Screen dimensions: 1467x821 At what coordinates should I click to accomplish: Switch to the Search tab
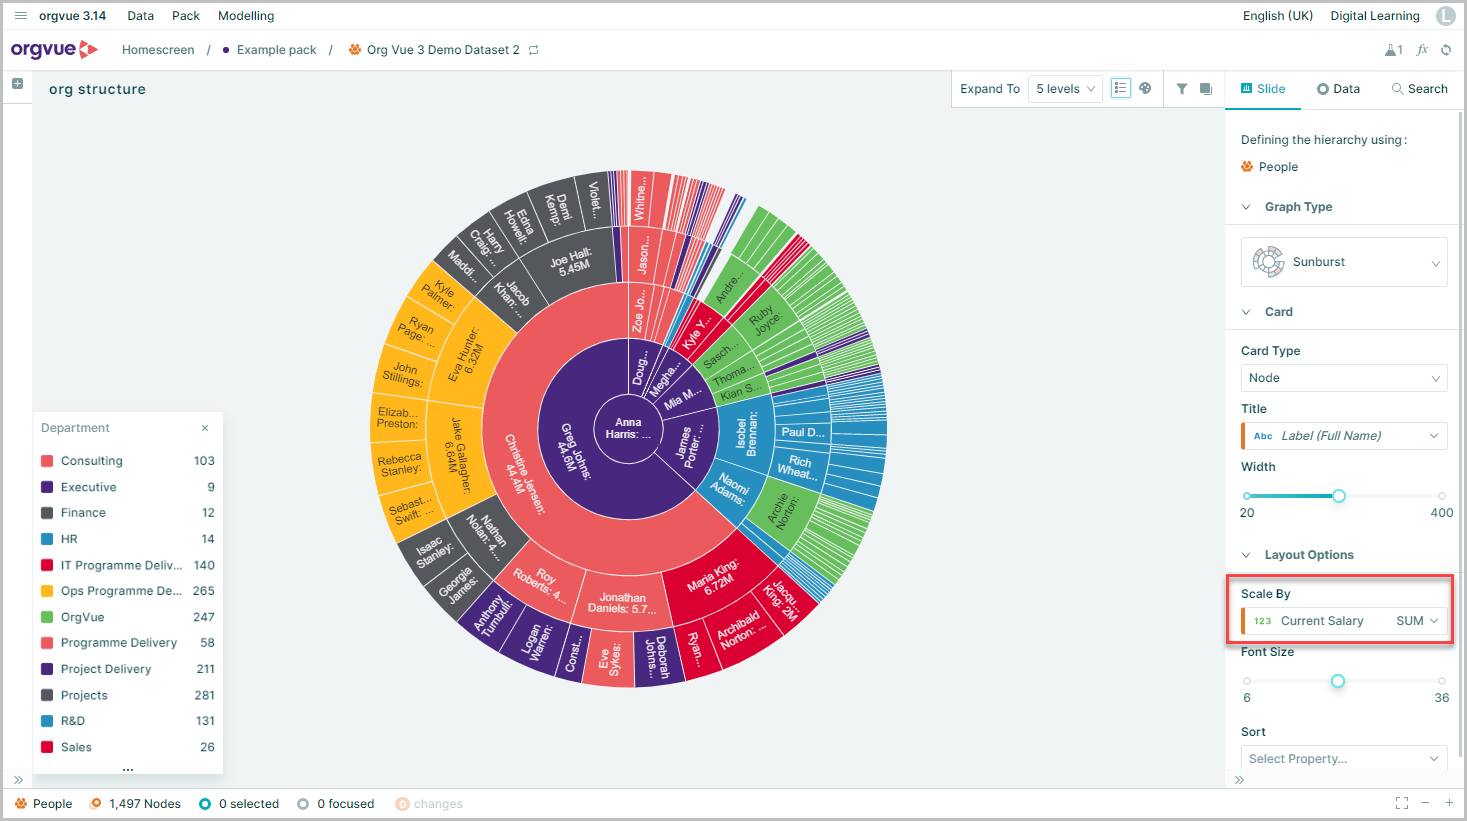[1419, 89]
